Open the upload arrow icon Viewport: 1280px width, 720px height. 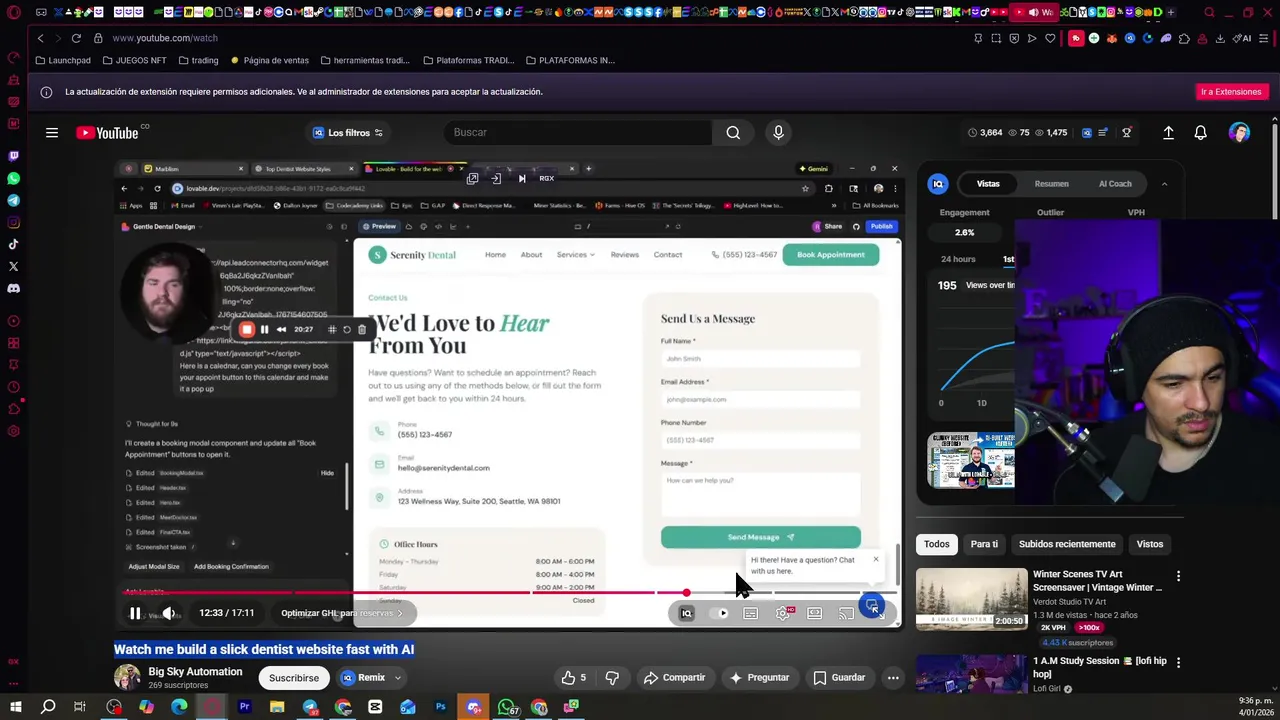coord(1168,132)
